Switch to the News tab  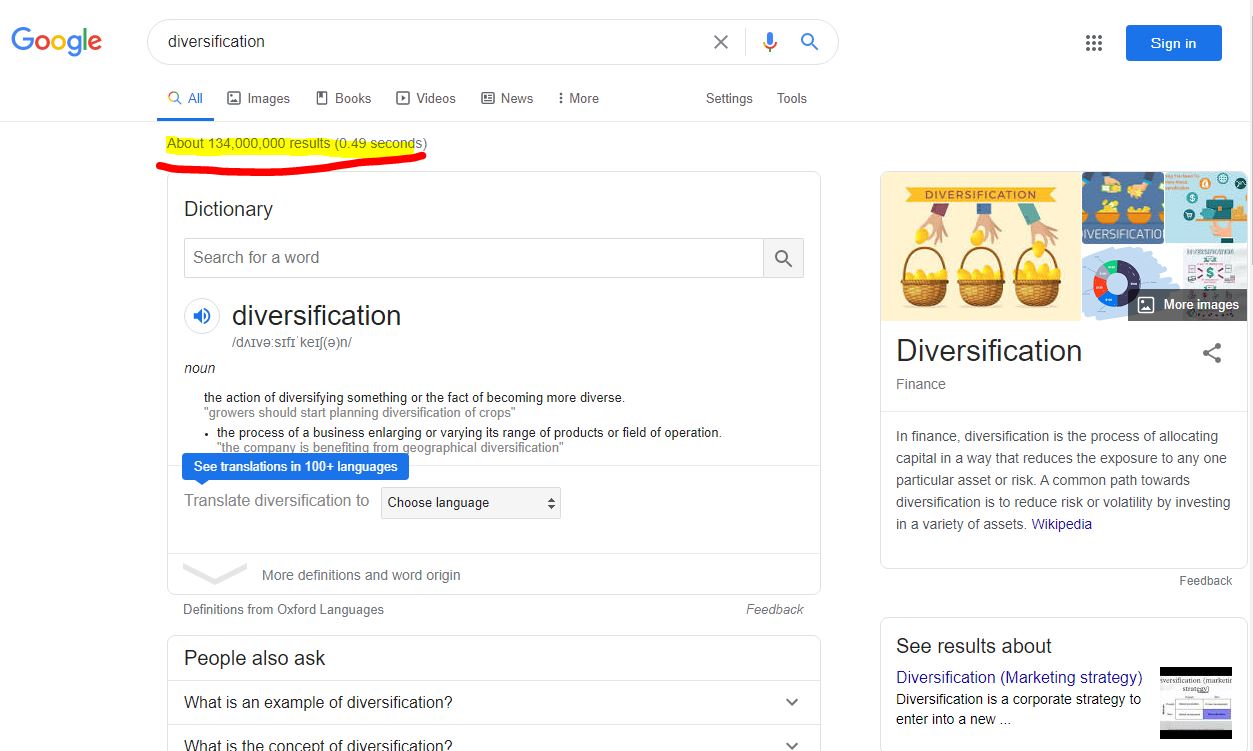507,98
